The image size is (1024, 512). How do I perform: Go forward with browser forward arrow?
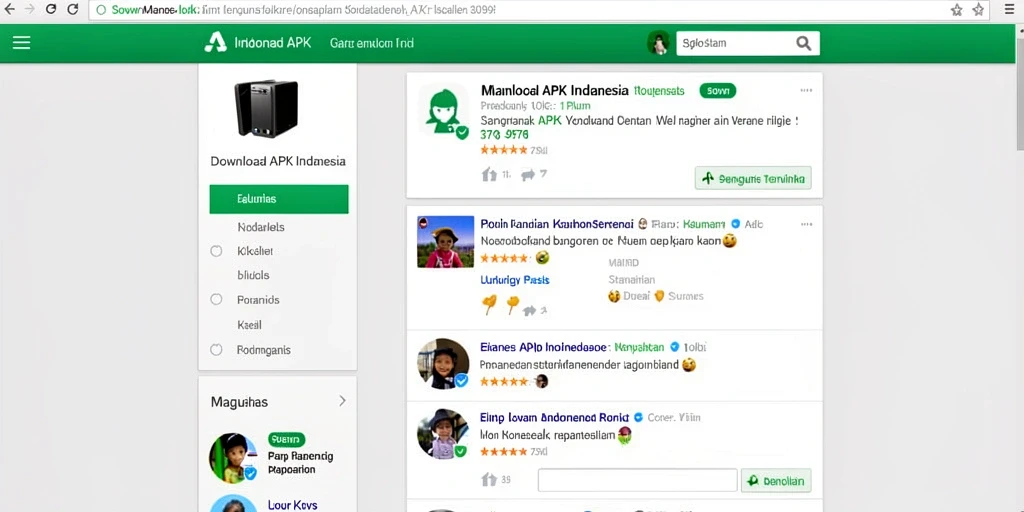30,10
